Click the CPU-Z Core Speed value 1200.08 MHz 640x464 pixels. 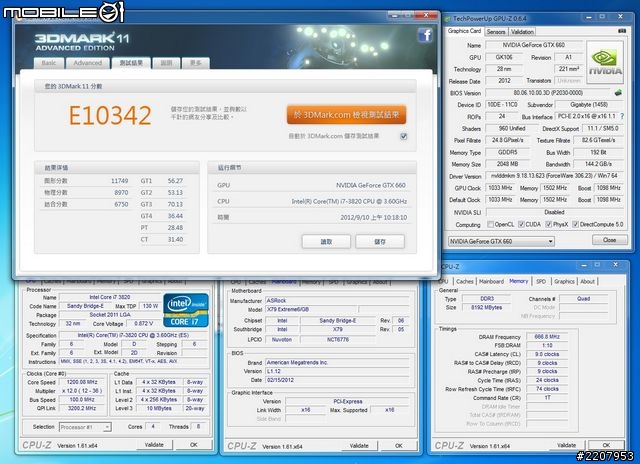pos(82,382)
